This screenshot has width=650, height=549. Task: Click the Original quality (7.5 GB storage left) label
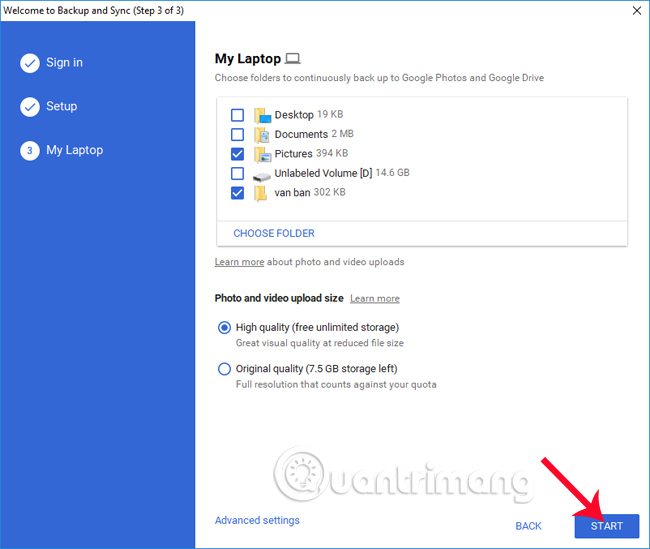click(x=317, y=369)
